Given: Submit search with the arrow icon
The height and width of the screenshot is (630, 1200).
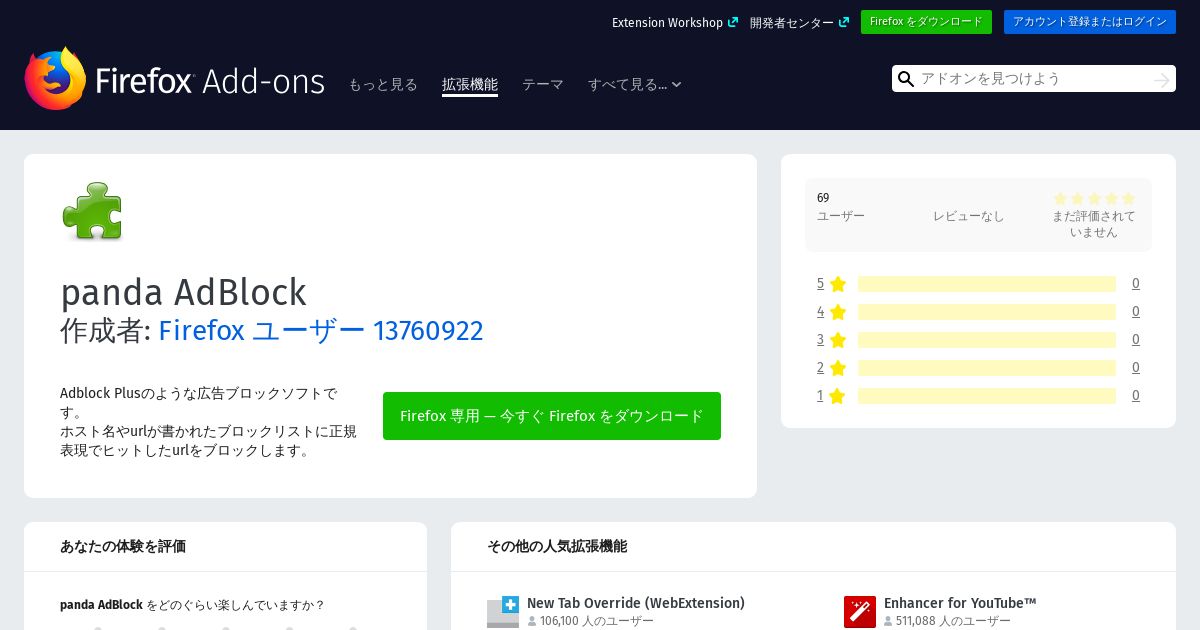Looking at the screenshot, I should point(1161,79).
